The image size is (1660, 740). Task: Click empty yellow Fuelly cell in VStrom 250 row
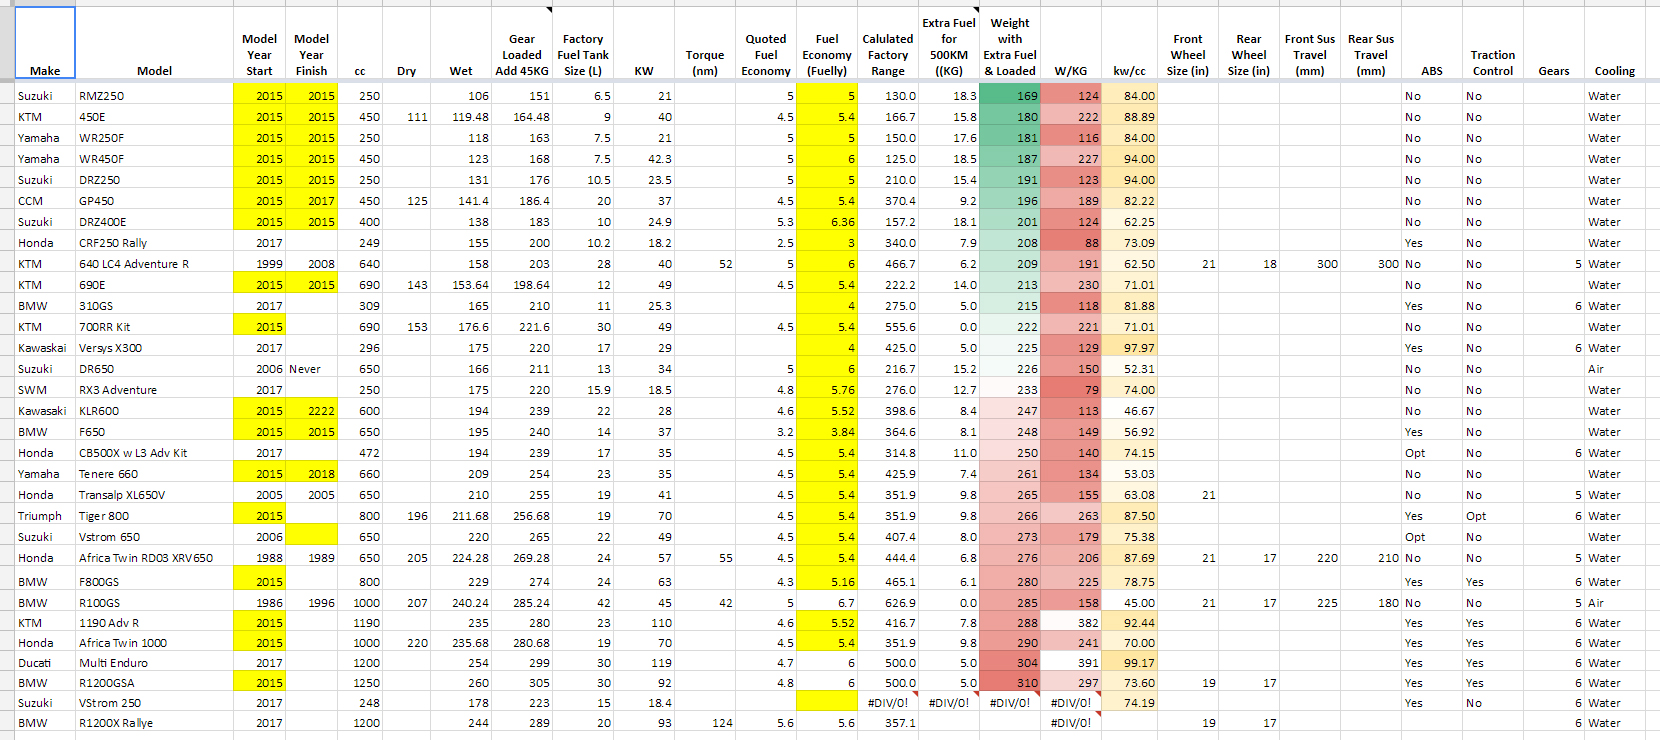coord(827,703)
